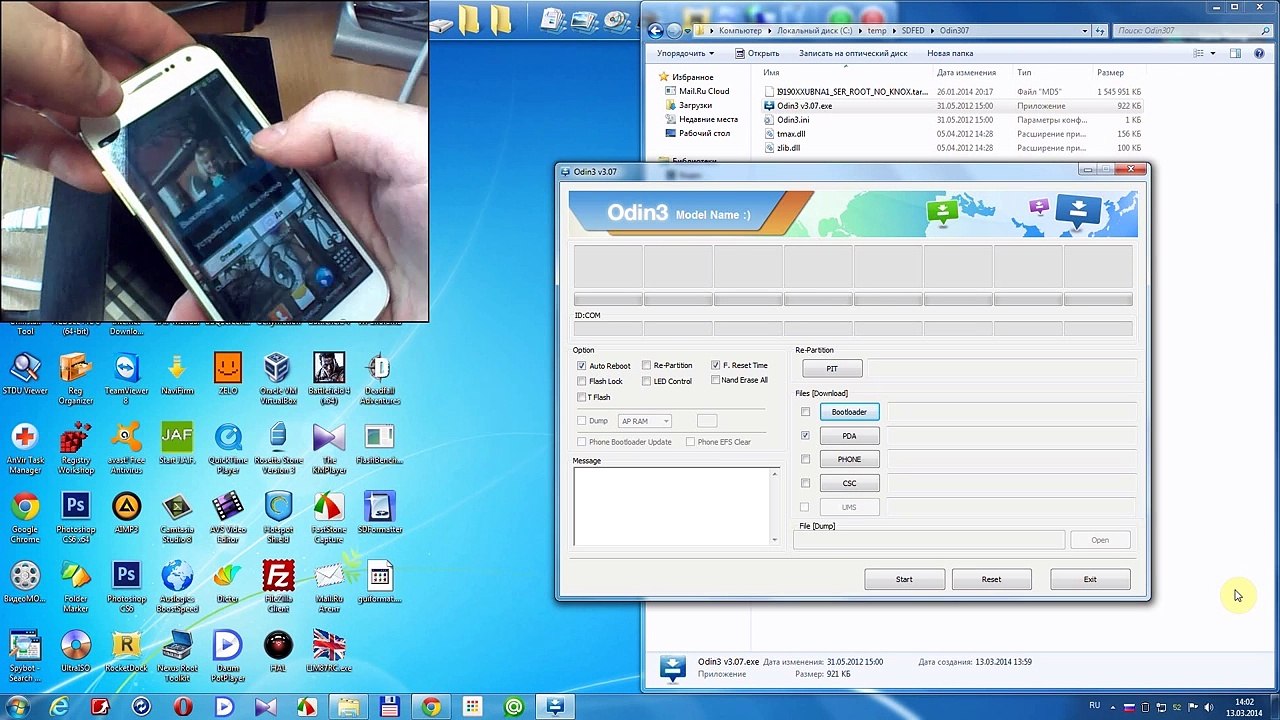Expand the Упорядочить menu in Explorer

[686, 53]
